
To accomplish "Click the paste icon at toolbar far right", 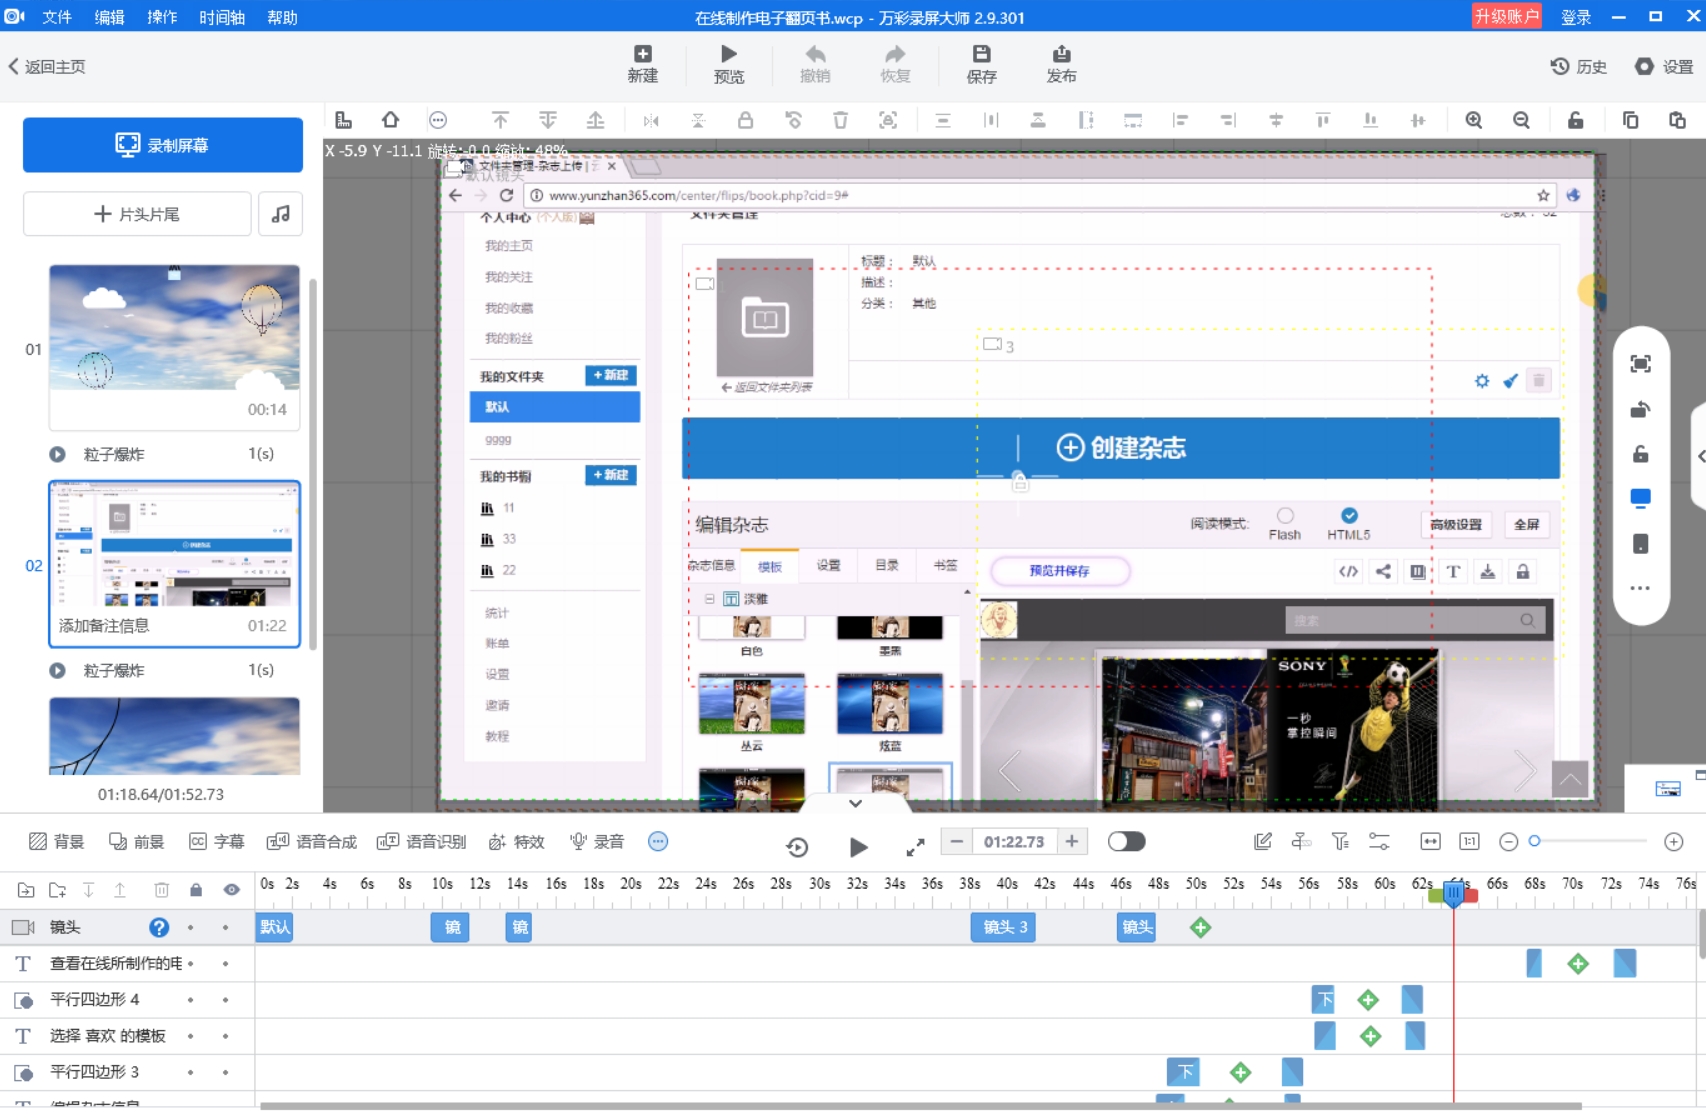I will [1677, 120].
